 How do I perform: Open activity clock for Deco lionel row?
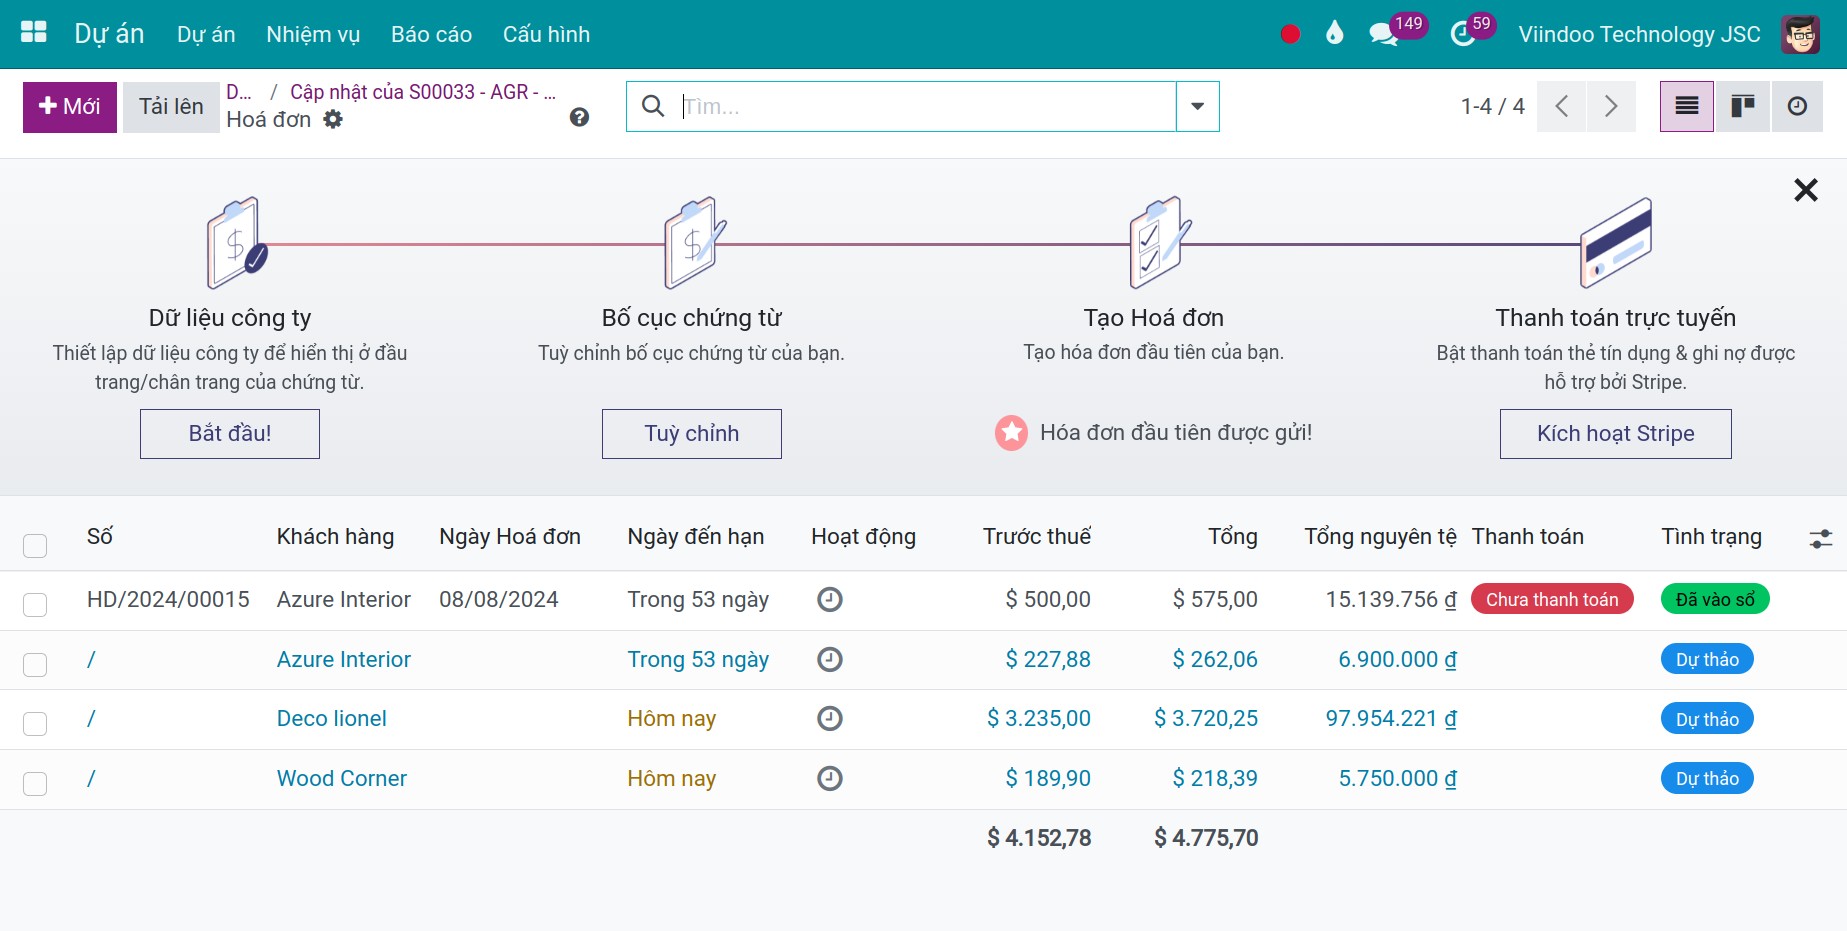click(x=830, y=719)
